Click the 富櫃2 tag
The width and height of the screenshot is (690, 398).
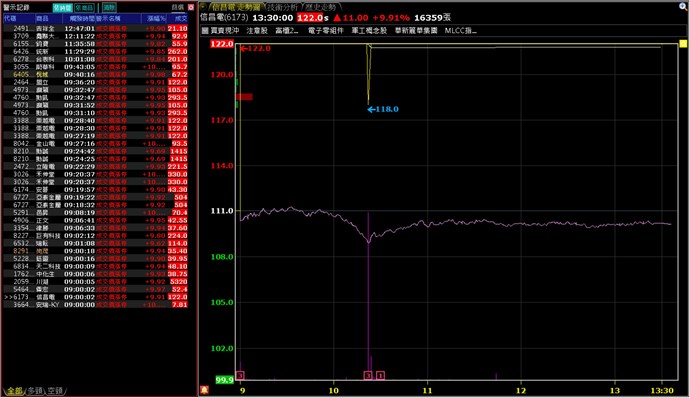coord(287,30)
